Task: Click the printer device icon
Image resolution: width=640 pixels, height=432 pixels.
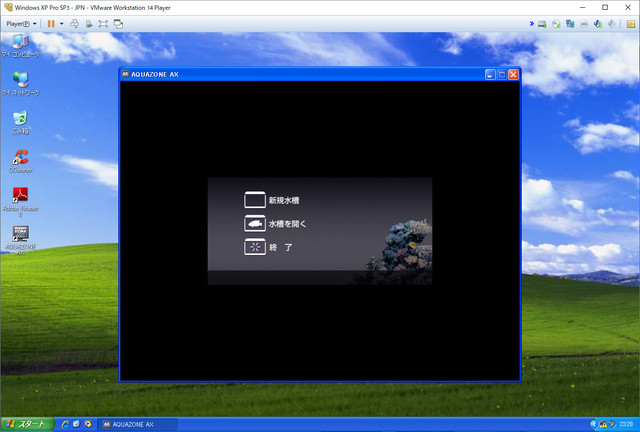Action: (584, 24)
